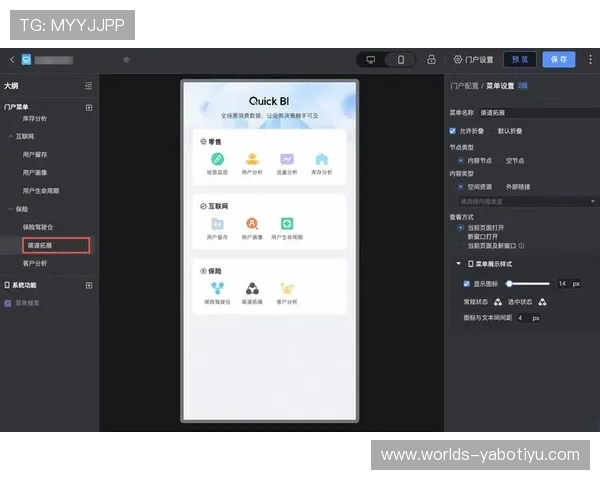This screenshot has height=480, width=600.
Task: Add item with 门户菜单 plus icon
Action: coord(89,107)
